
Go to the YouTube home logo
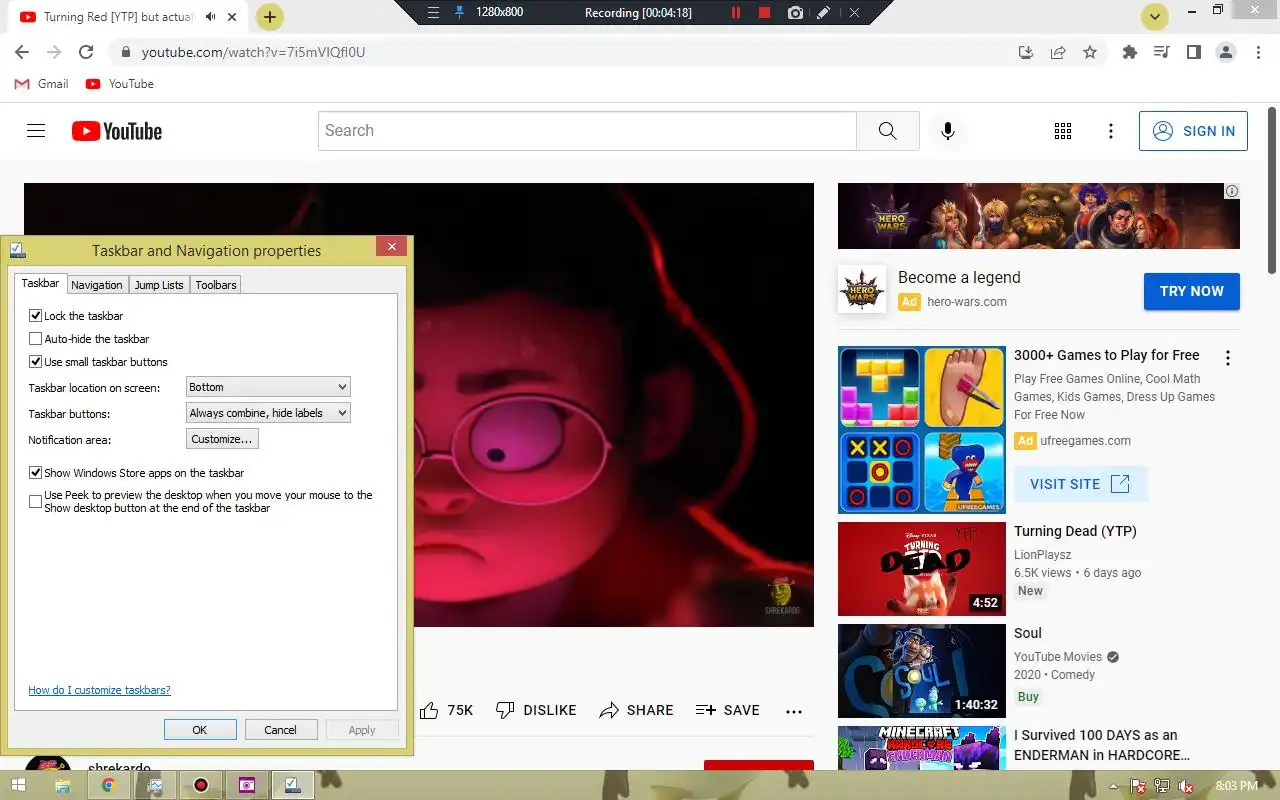[x=117, y=131]
